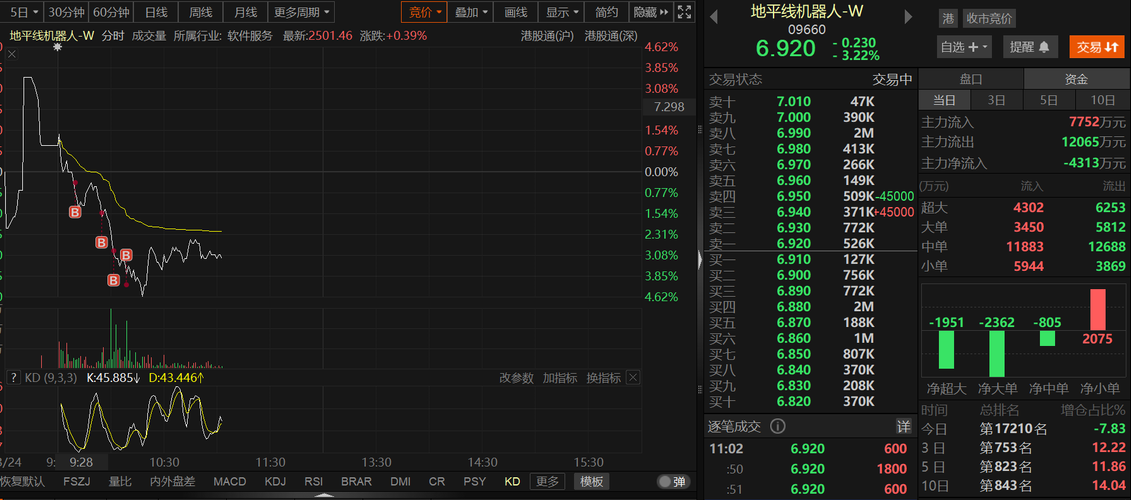Click the 提醒 bell button
This screenshot has width=1131, height=500.
(1029, 47)
